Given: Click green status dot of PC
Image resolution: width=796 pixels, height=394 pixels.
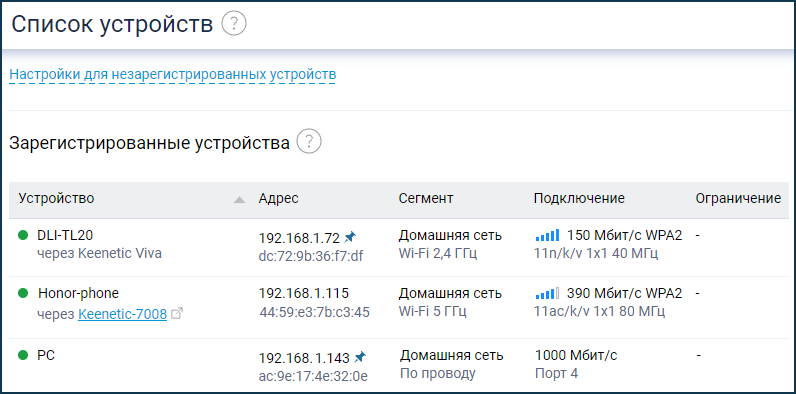Looking at the screenshot, I should pyautogui.click(x=23, y=355).
